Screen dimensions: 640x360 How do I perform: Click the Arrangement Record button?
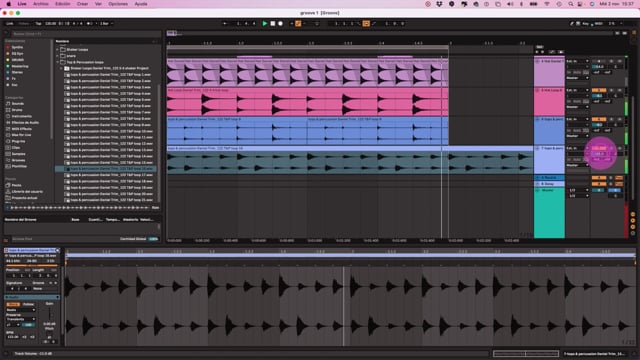pos(280,24)
